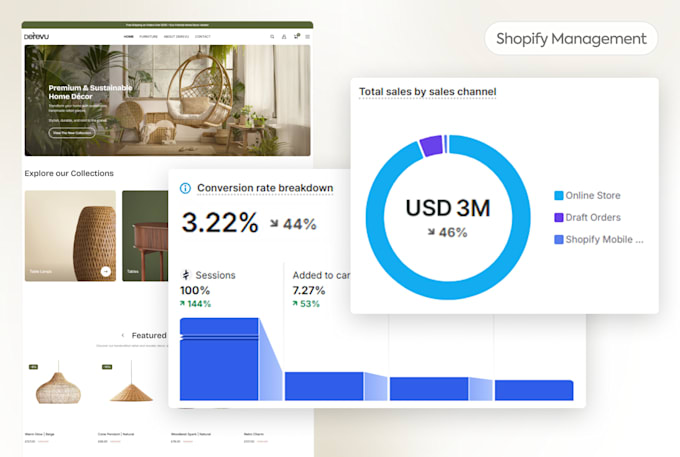Click the Conversion rate breakdown title
680x457 pixels.
click(x=265, y=188)
